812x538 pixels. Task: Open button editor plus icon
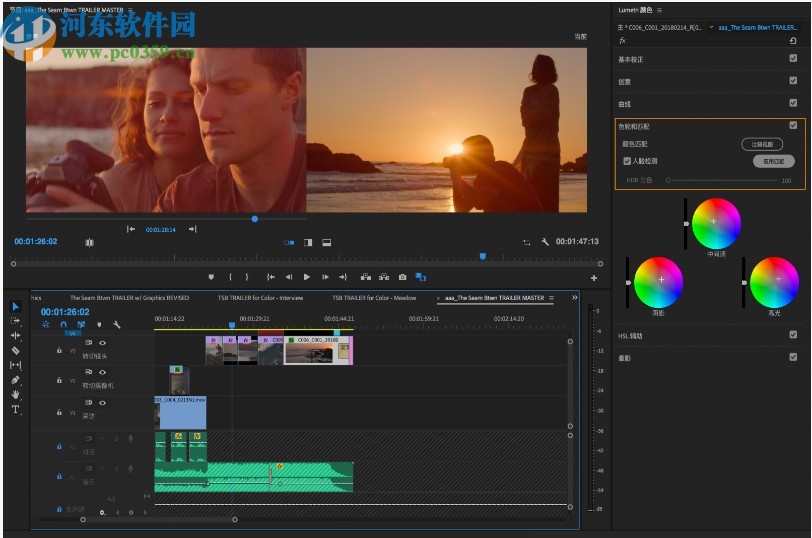click(x=593, y=278)
